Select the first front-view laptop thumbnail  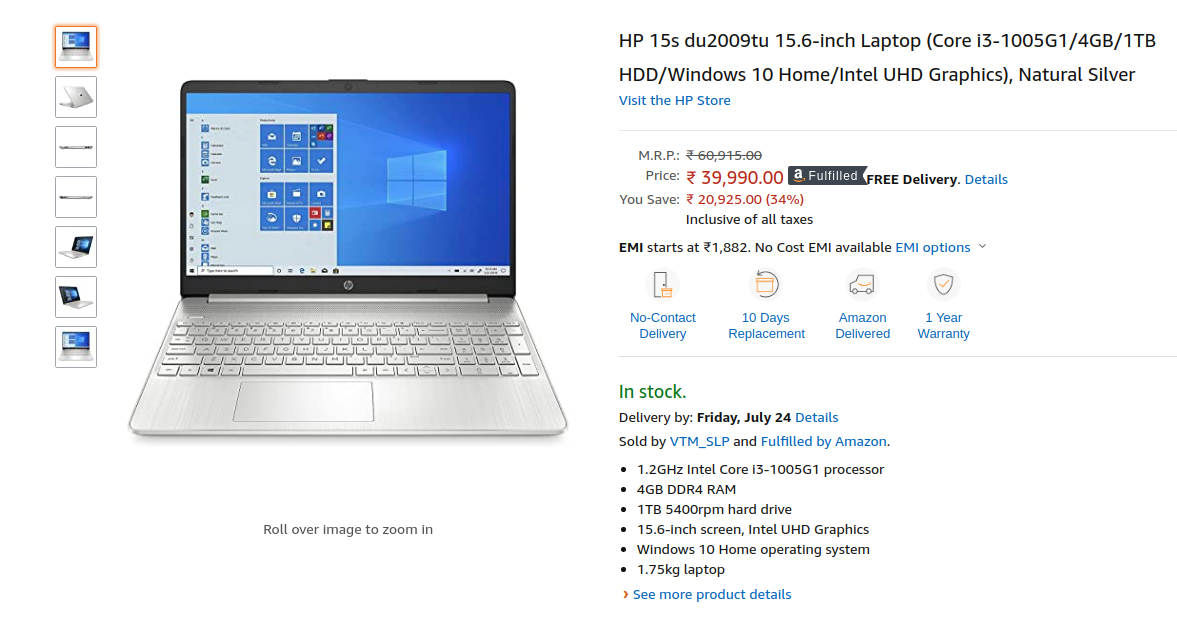(x=76, y=47)
